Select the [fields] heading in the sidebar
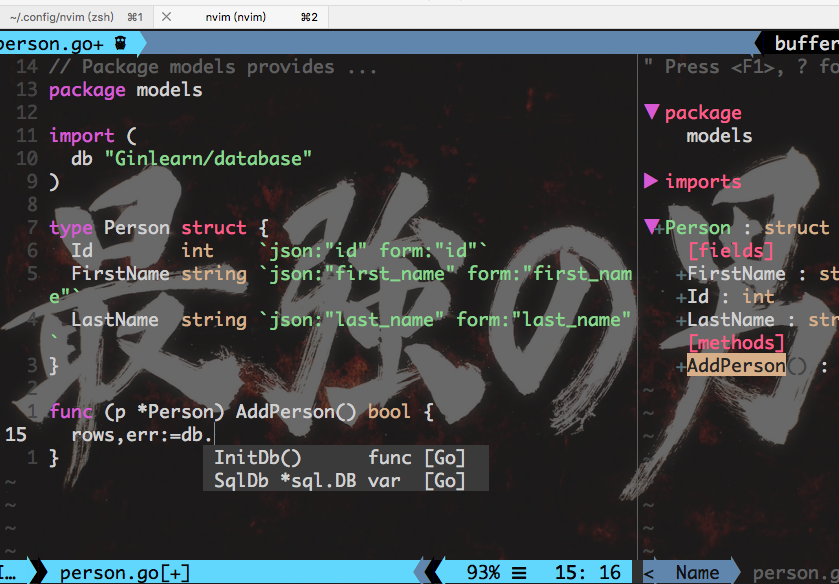The width and height of the screenshot is (839, 584). click(730, 250)
